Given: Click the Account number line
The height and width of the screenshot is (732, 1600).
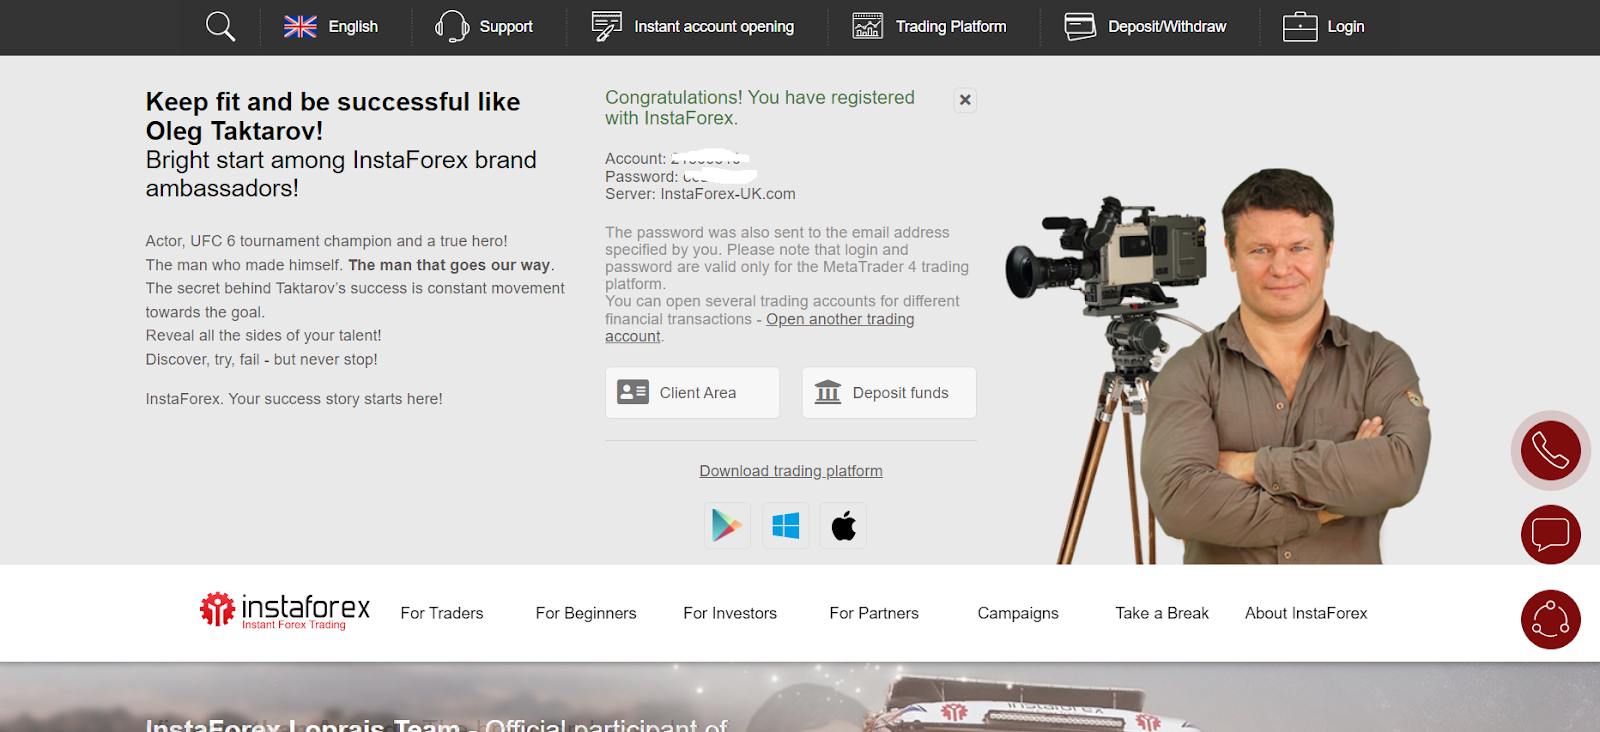Looking at the screenshot, I should pyautogui.click(x=677, y=158).
